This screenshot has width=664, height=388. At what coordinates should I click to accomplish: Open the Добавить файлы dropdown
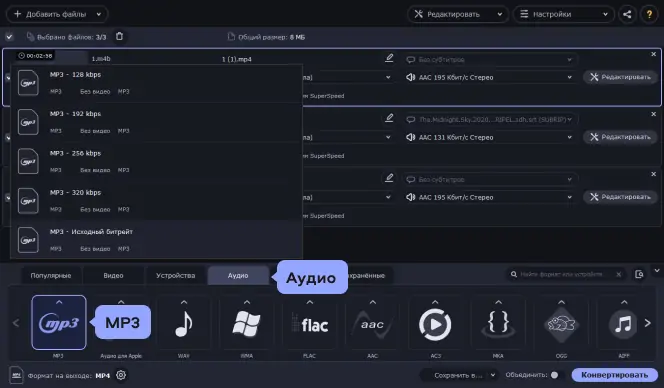coord(57,14)
